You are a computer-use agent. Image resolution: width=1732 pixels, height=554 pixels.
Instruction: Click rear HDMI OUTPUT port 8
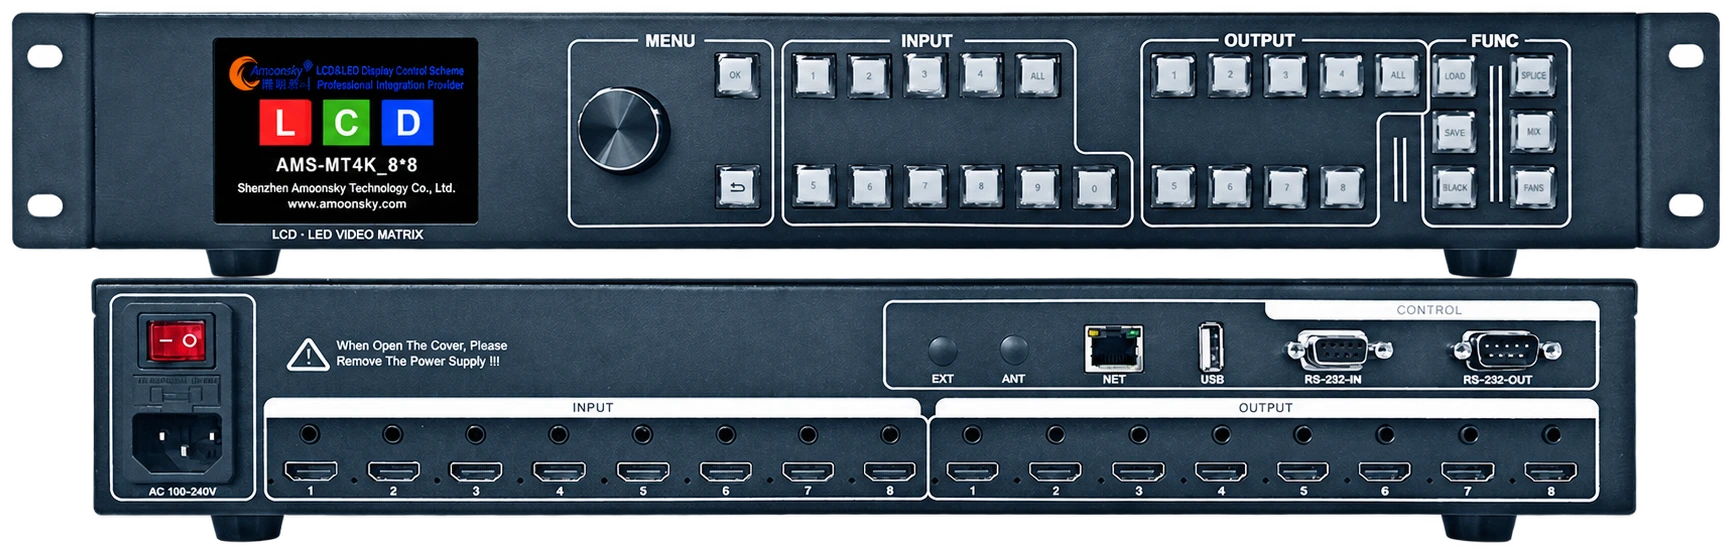pyautogui.click(x=1551, y=472)
